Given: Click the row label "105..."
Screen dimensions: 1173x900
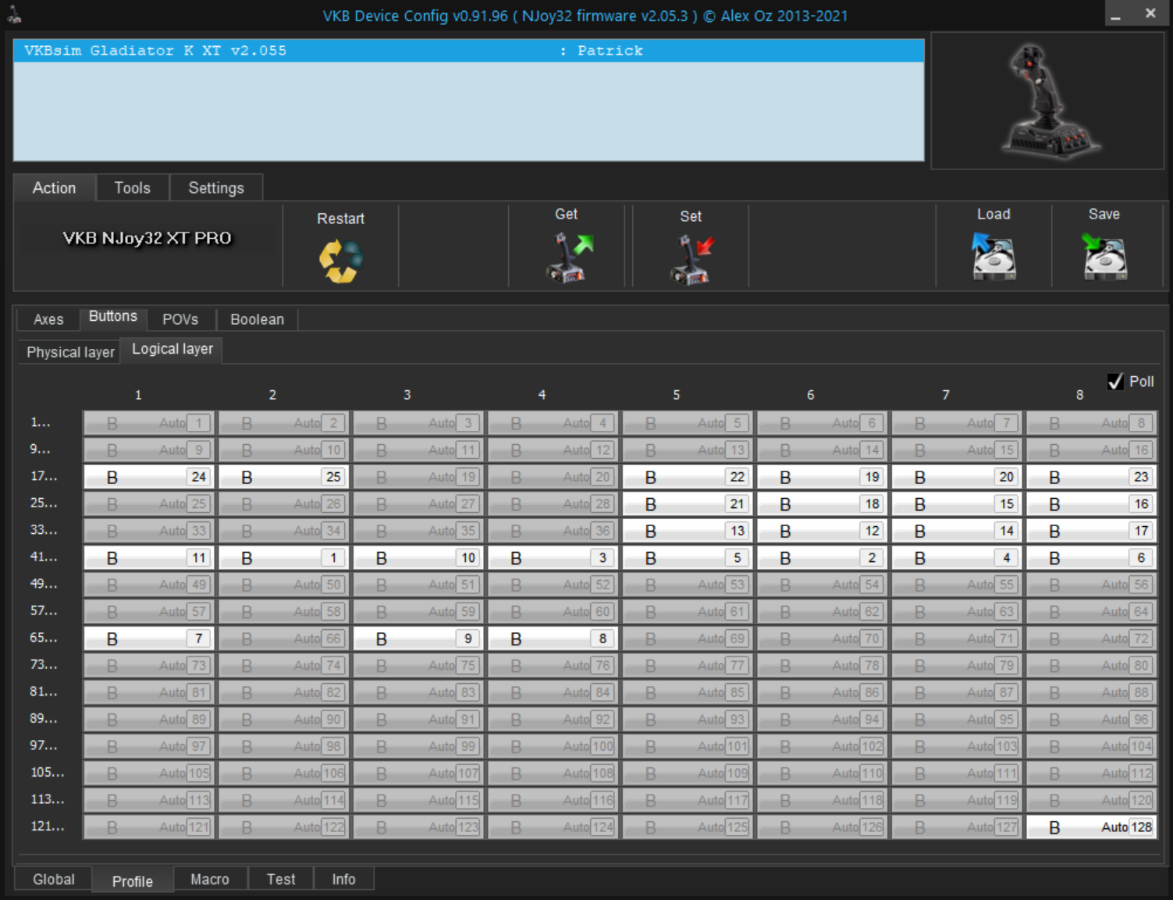Looking at the screenshot, I should 47,773.
